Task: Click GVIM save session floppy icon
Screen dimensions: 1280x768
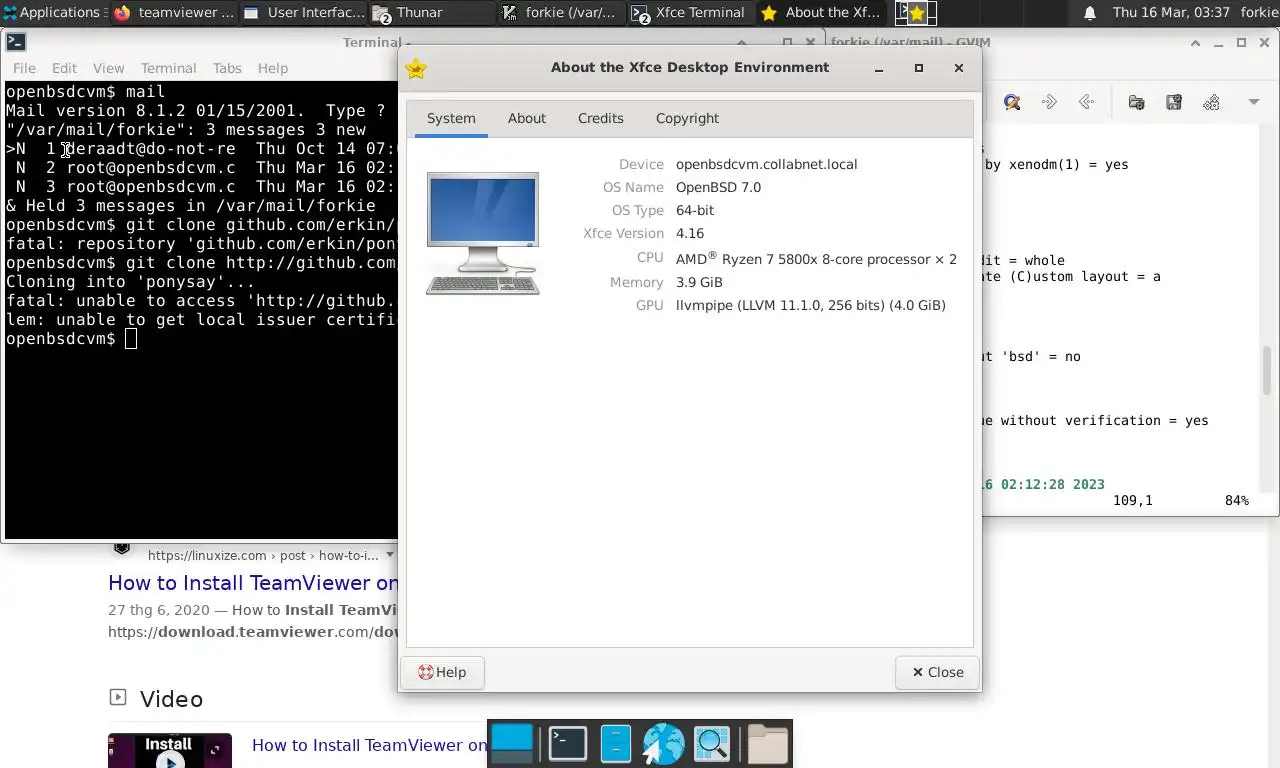Action: pyautogui.click(x=1174, y=102)
